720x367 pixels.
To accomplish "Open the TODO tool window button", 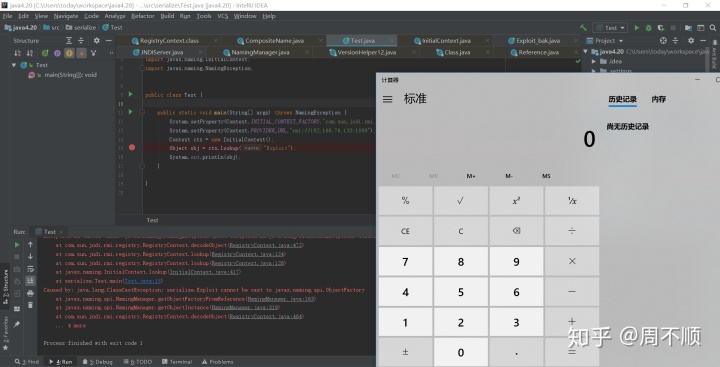I will (x=138, y=361).
